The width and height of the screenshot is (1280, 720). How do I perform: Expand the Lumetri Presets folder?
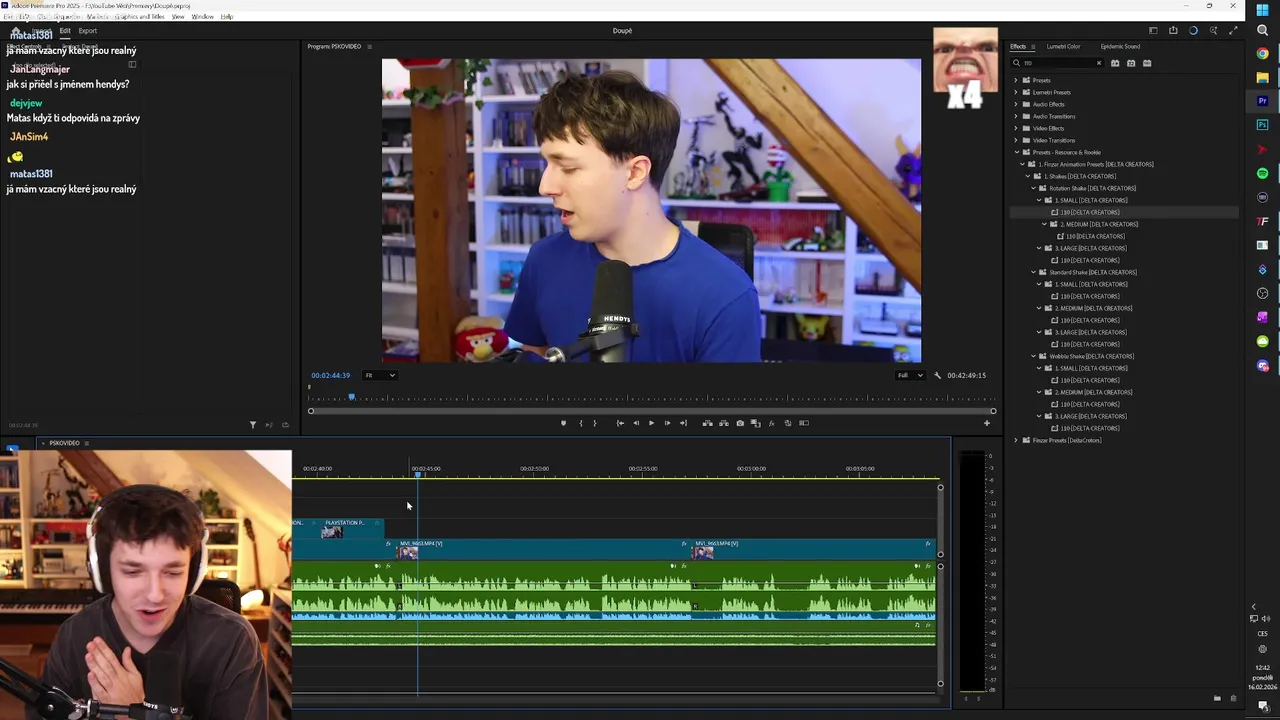(1016, 92)
